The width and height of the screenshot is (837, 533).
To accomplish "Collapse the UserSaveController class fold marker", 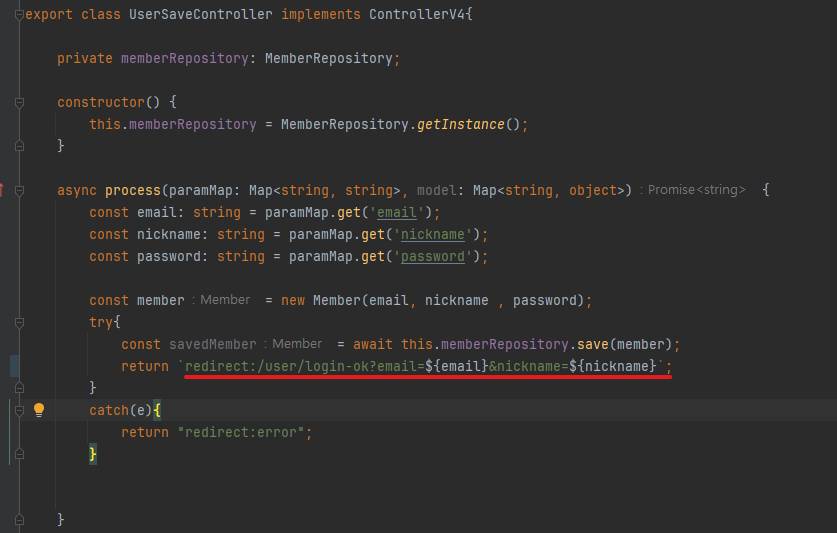I will tap(19, 15).
